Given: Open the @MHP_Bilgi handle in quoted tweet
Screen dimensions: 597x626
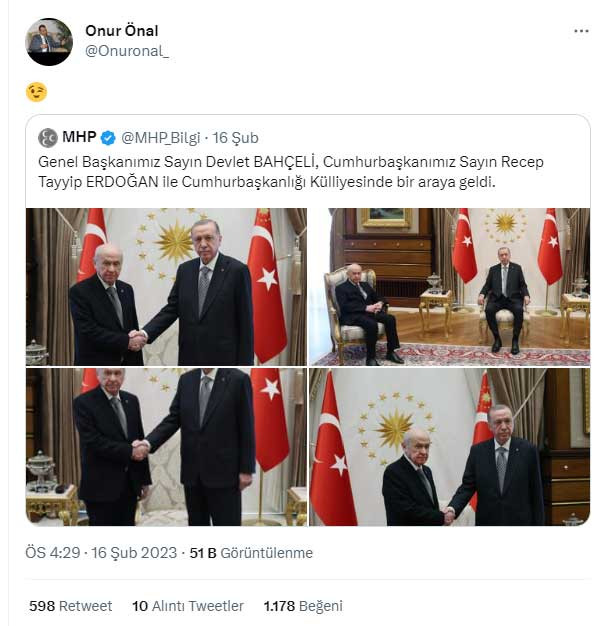Looking at the screenshot, I should click(161, 138).
